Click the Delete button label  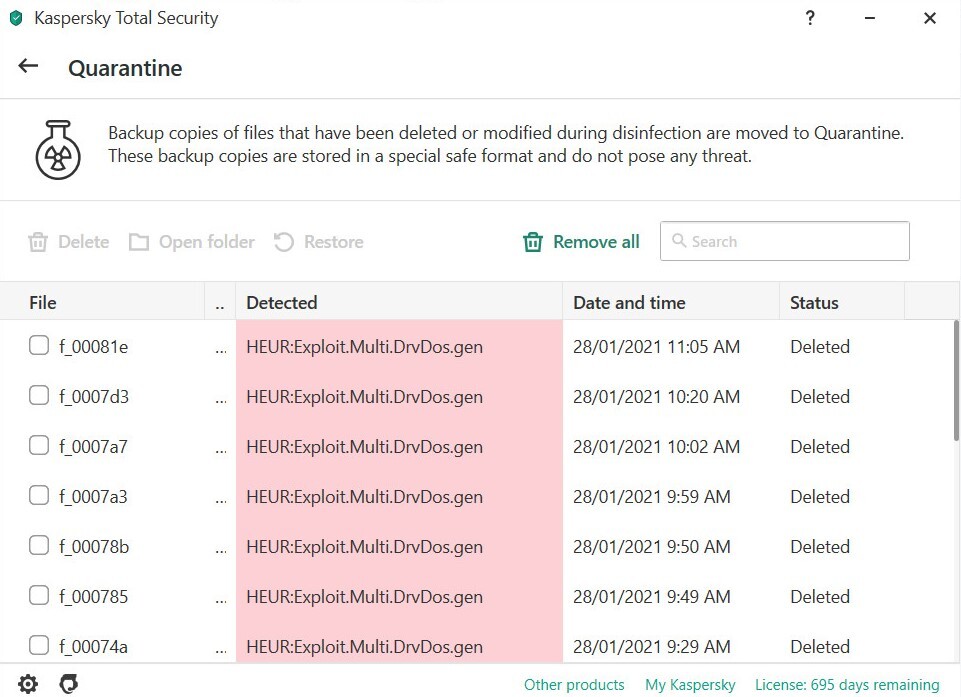84,242
